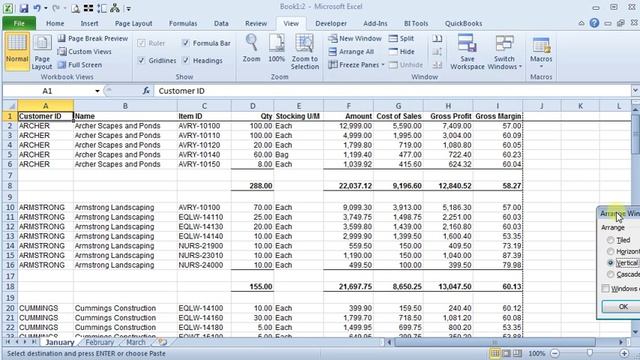Image resolution: width=640 pixels, height=360 pixels.
Task: Toggle the Gridlines checkbox
Action: [141, 60]
